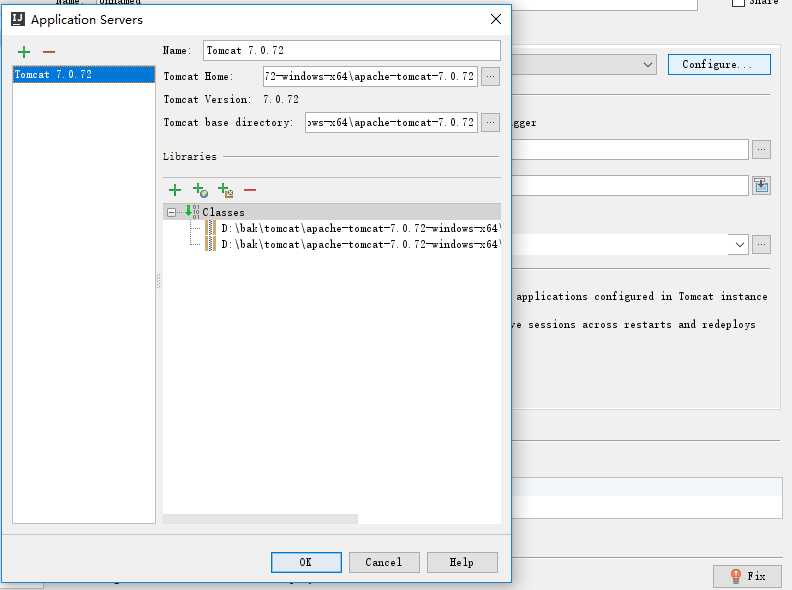
Task: Edit the server Name field
Action: point(352,51)
